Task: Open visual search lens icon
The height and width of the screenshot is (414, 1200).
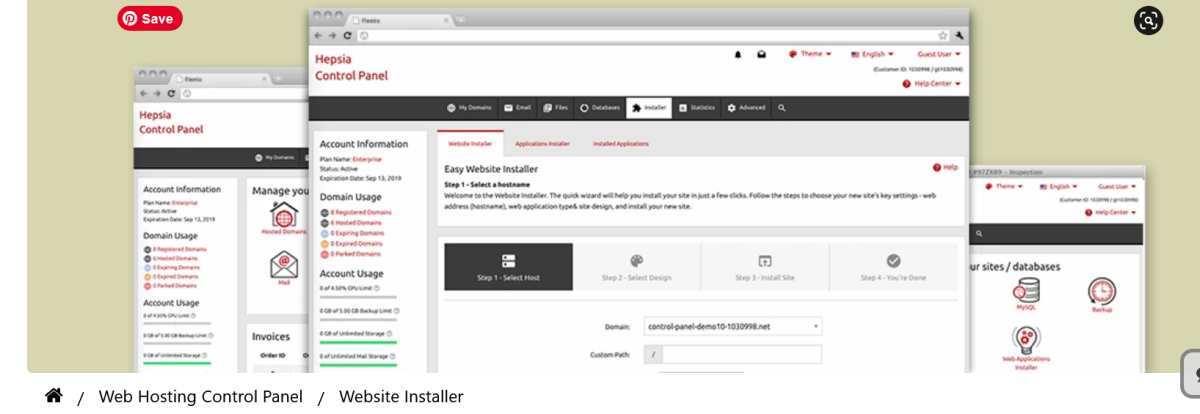Action: point(1148,20)
